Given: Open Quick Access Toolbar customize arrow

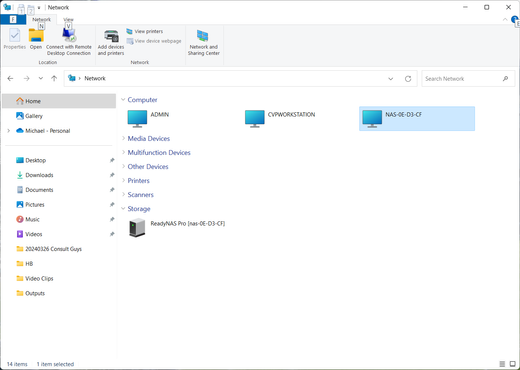Looking at the screenshot, I should point(39,7).
